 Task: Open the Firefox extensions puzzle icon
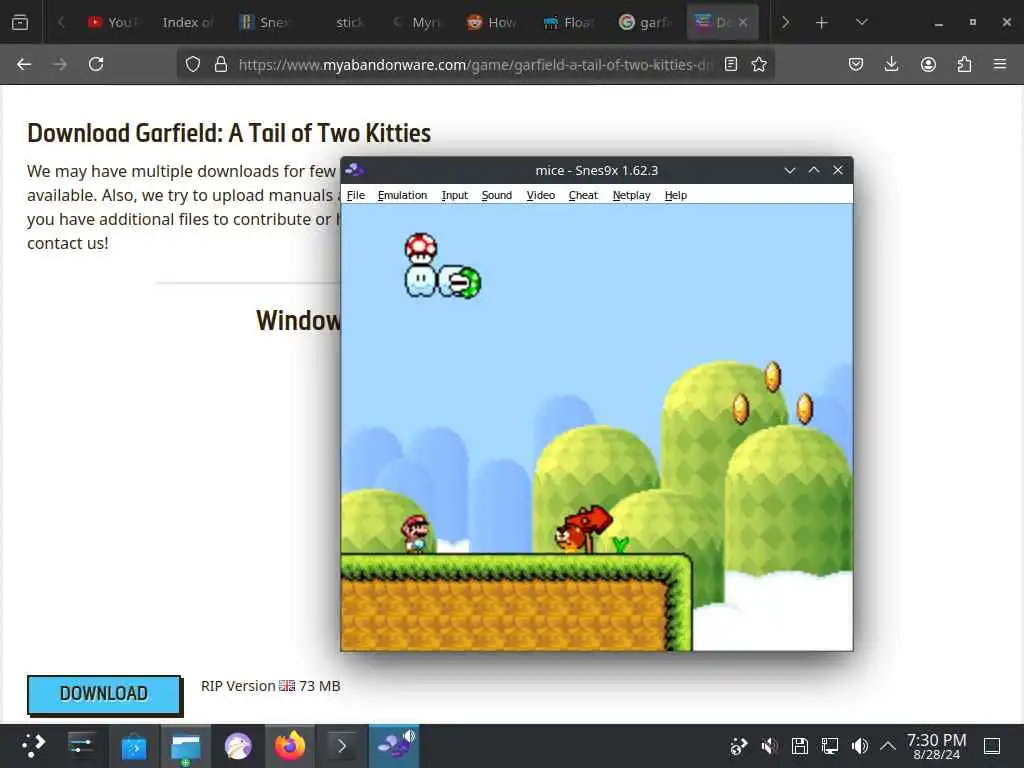click(x=964, y=64)
